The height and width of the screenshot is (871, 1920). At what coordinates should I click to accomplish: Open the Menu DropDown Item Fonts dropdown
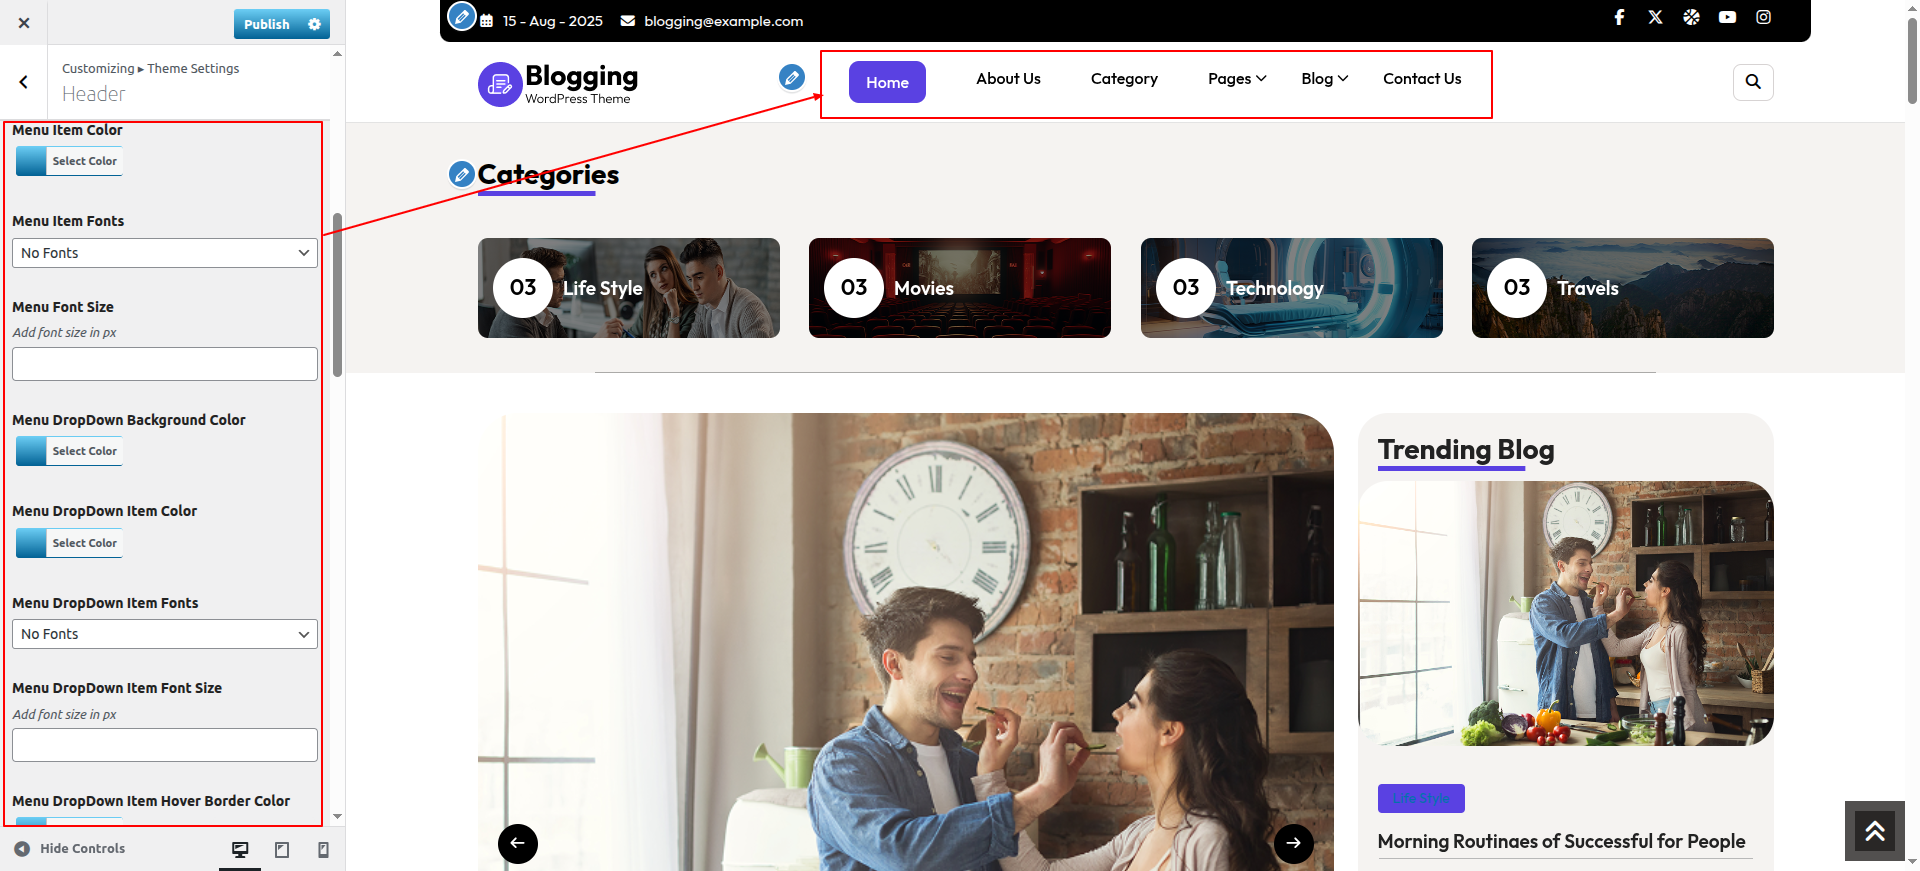pyautogui.click(x=165, y=634)
